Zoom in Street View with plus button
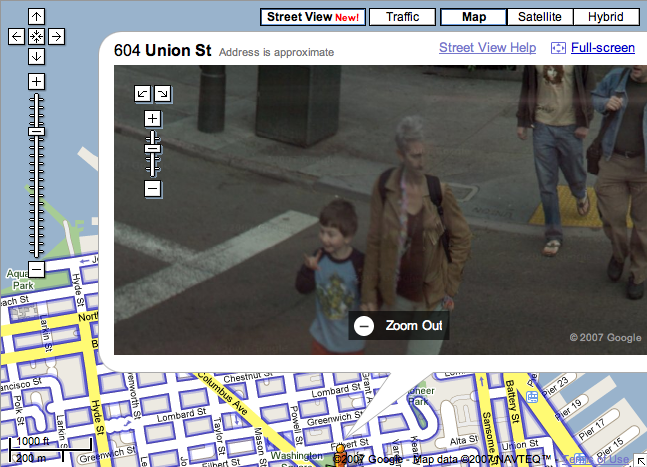Viewport: 647px width, 467px height. 152,118
